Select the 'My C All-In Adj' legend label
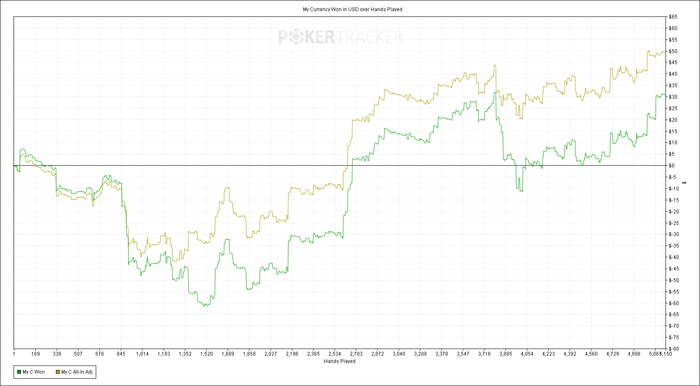The height and width of the screenshot is (386, 700). [x=77, y=371]
